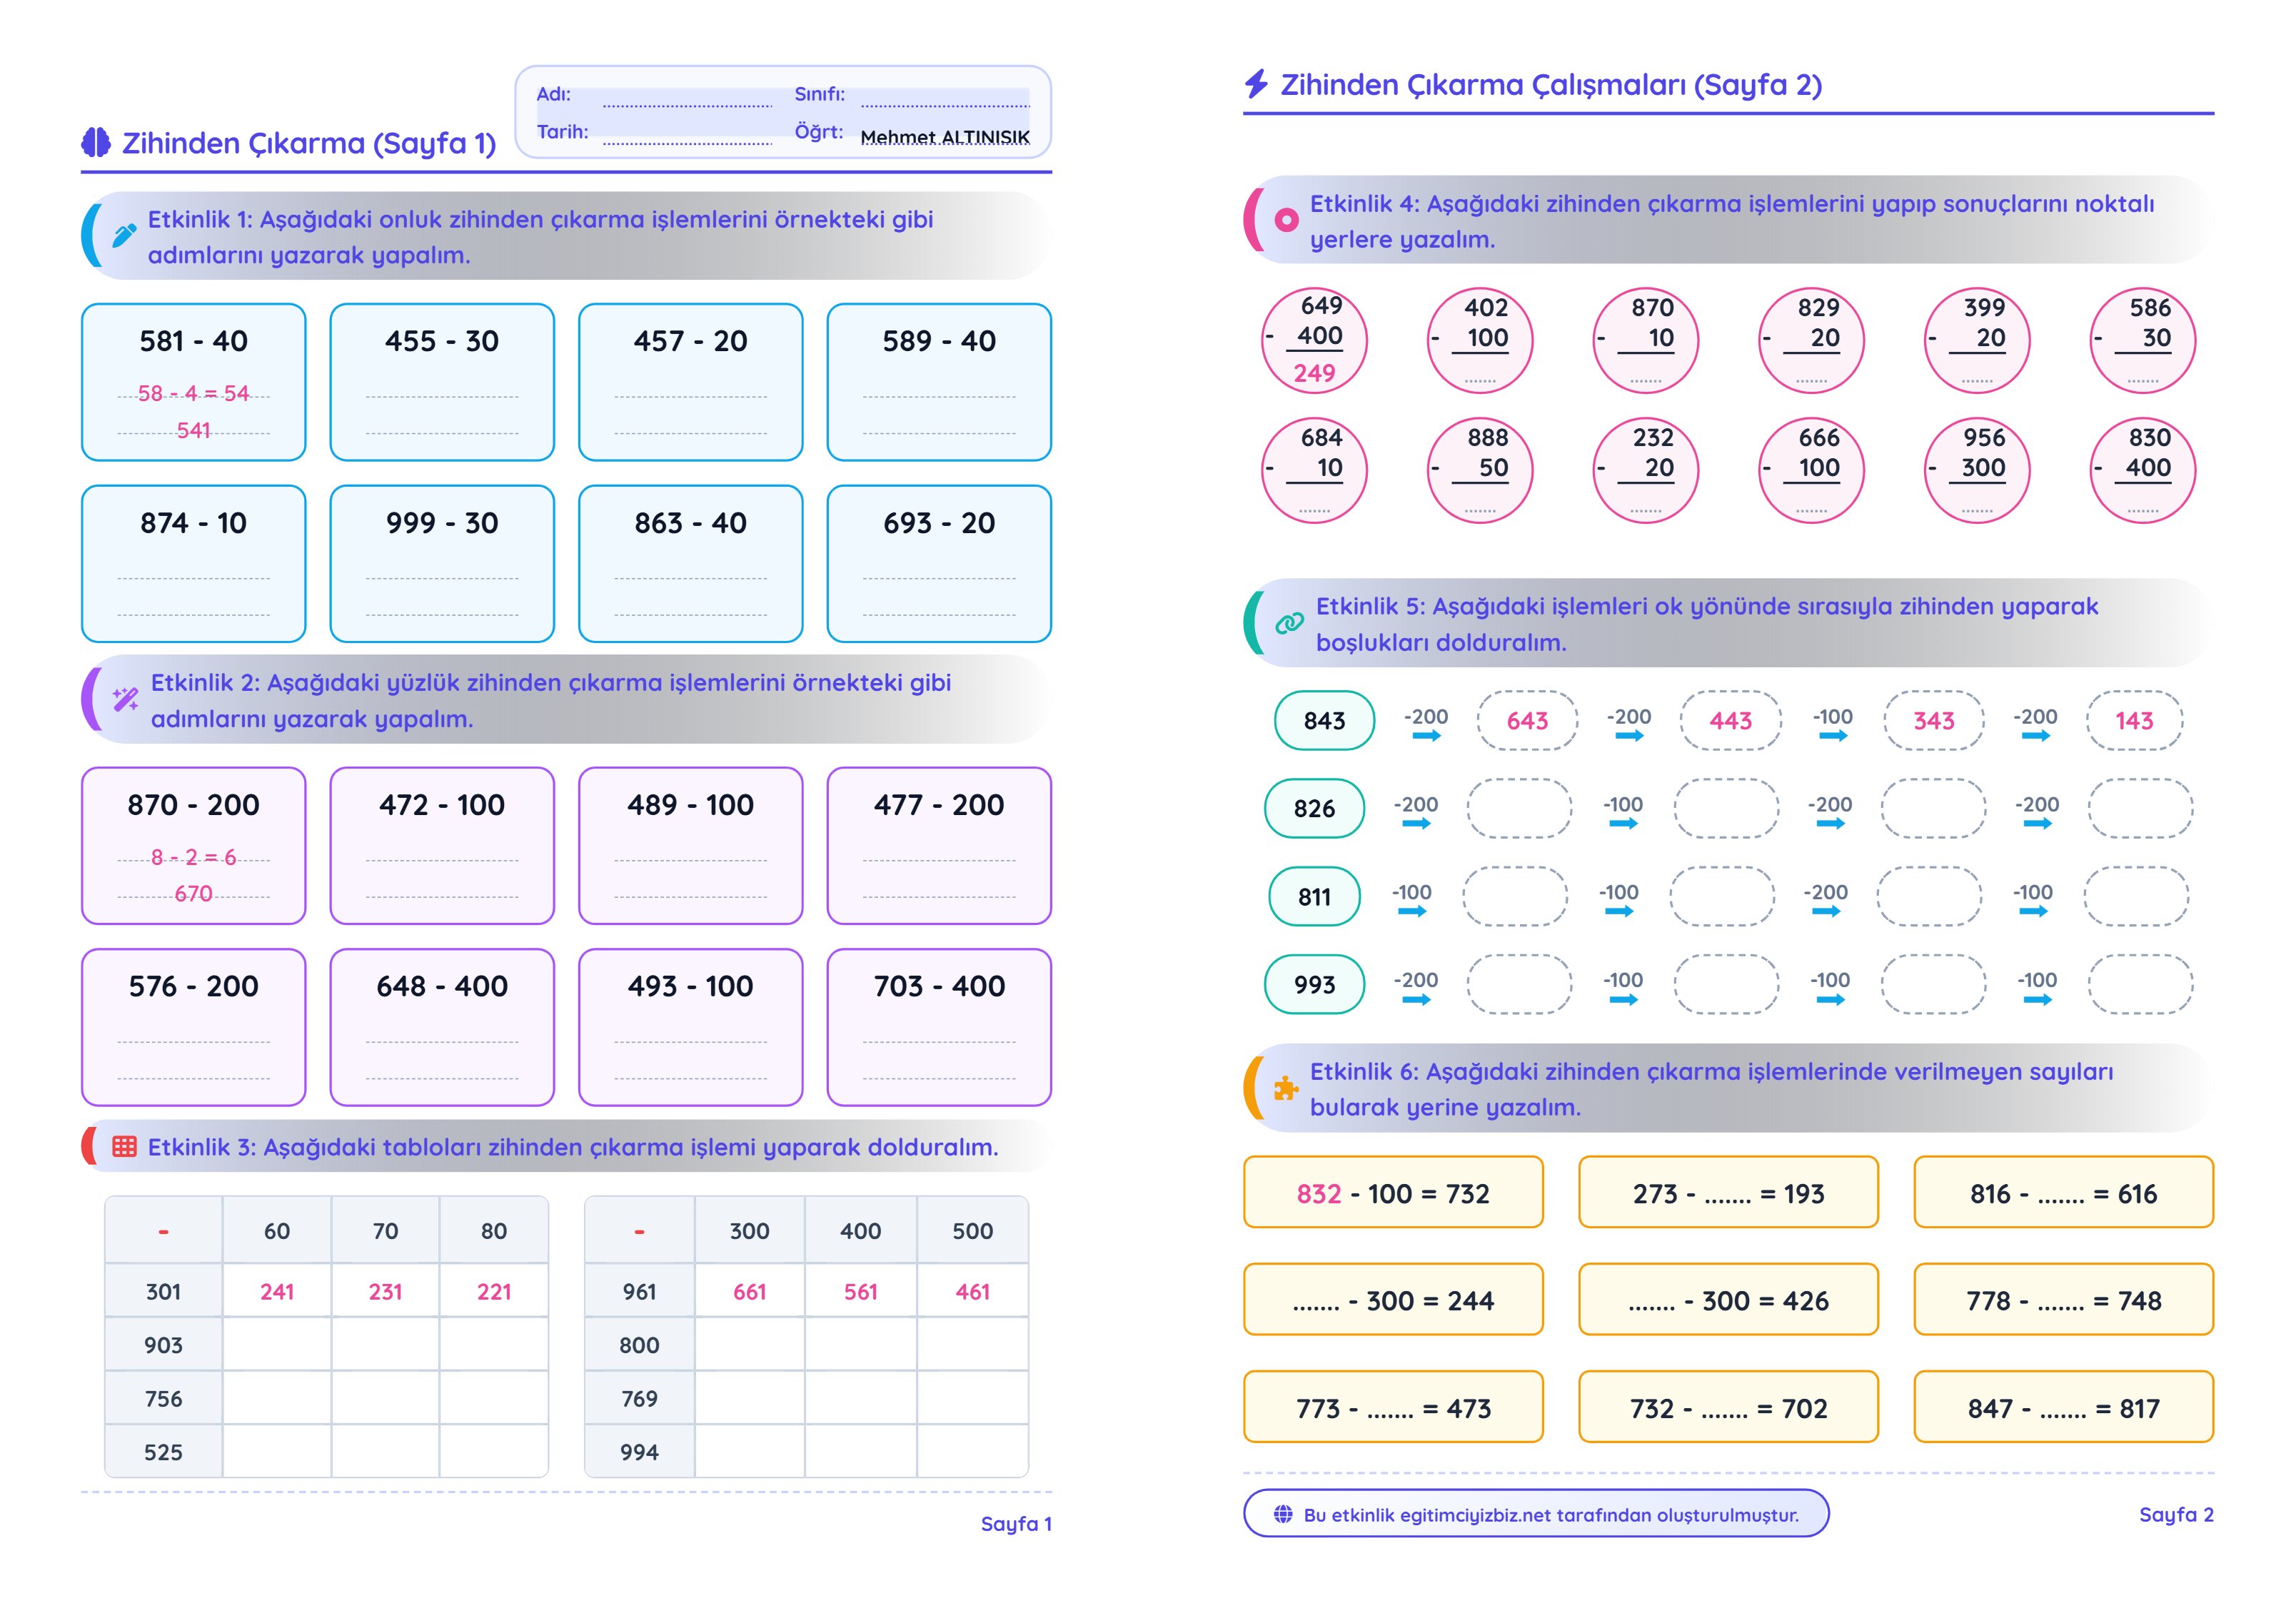Click the red table icon in Etkinlik 3
The width and height of the screenshot is (2296, 1603).
pyautogui.click(x=124, y=1146)
